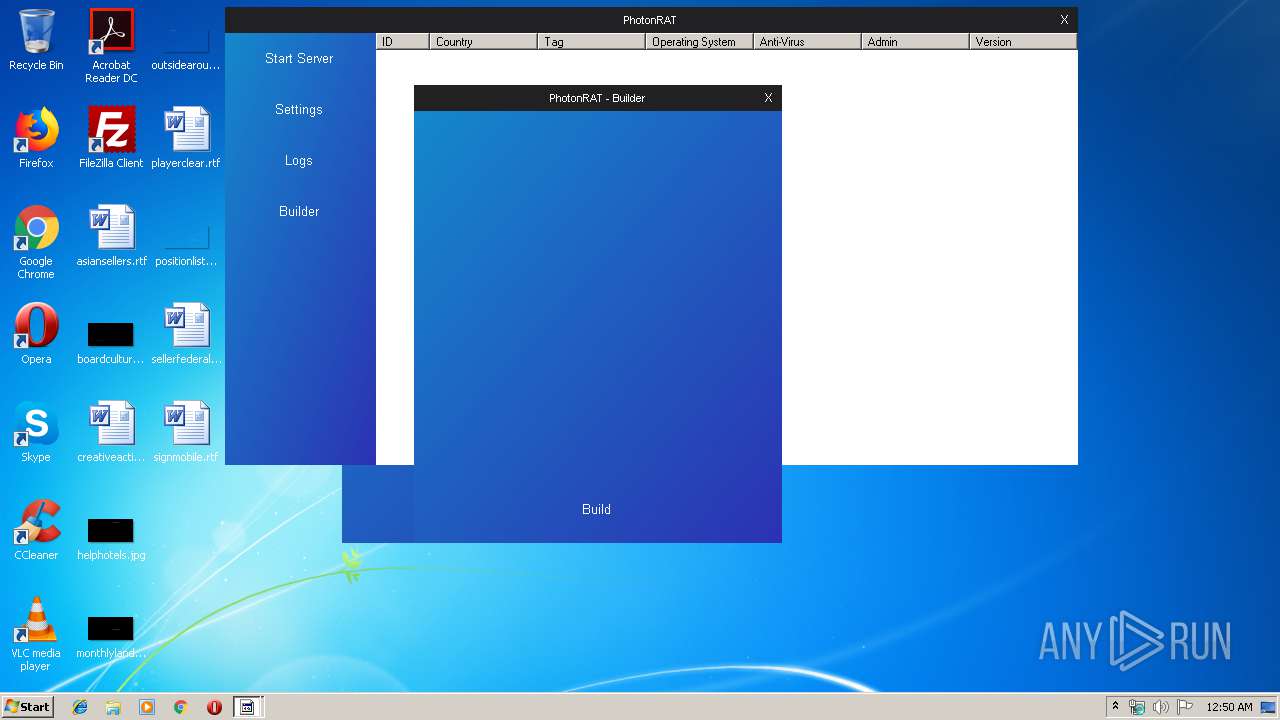Open Opera from the taskbar
1280x720 pixels.
click(x=214, y=707)
